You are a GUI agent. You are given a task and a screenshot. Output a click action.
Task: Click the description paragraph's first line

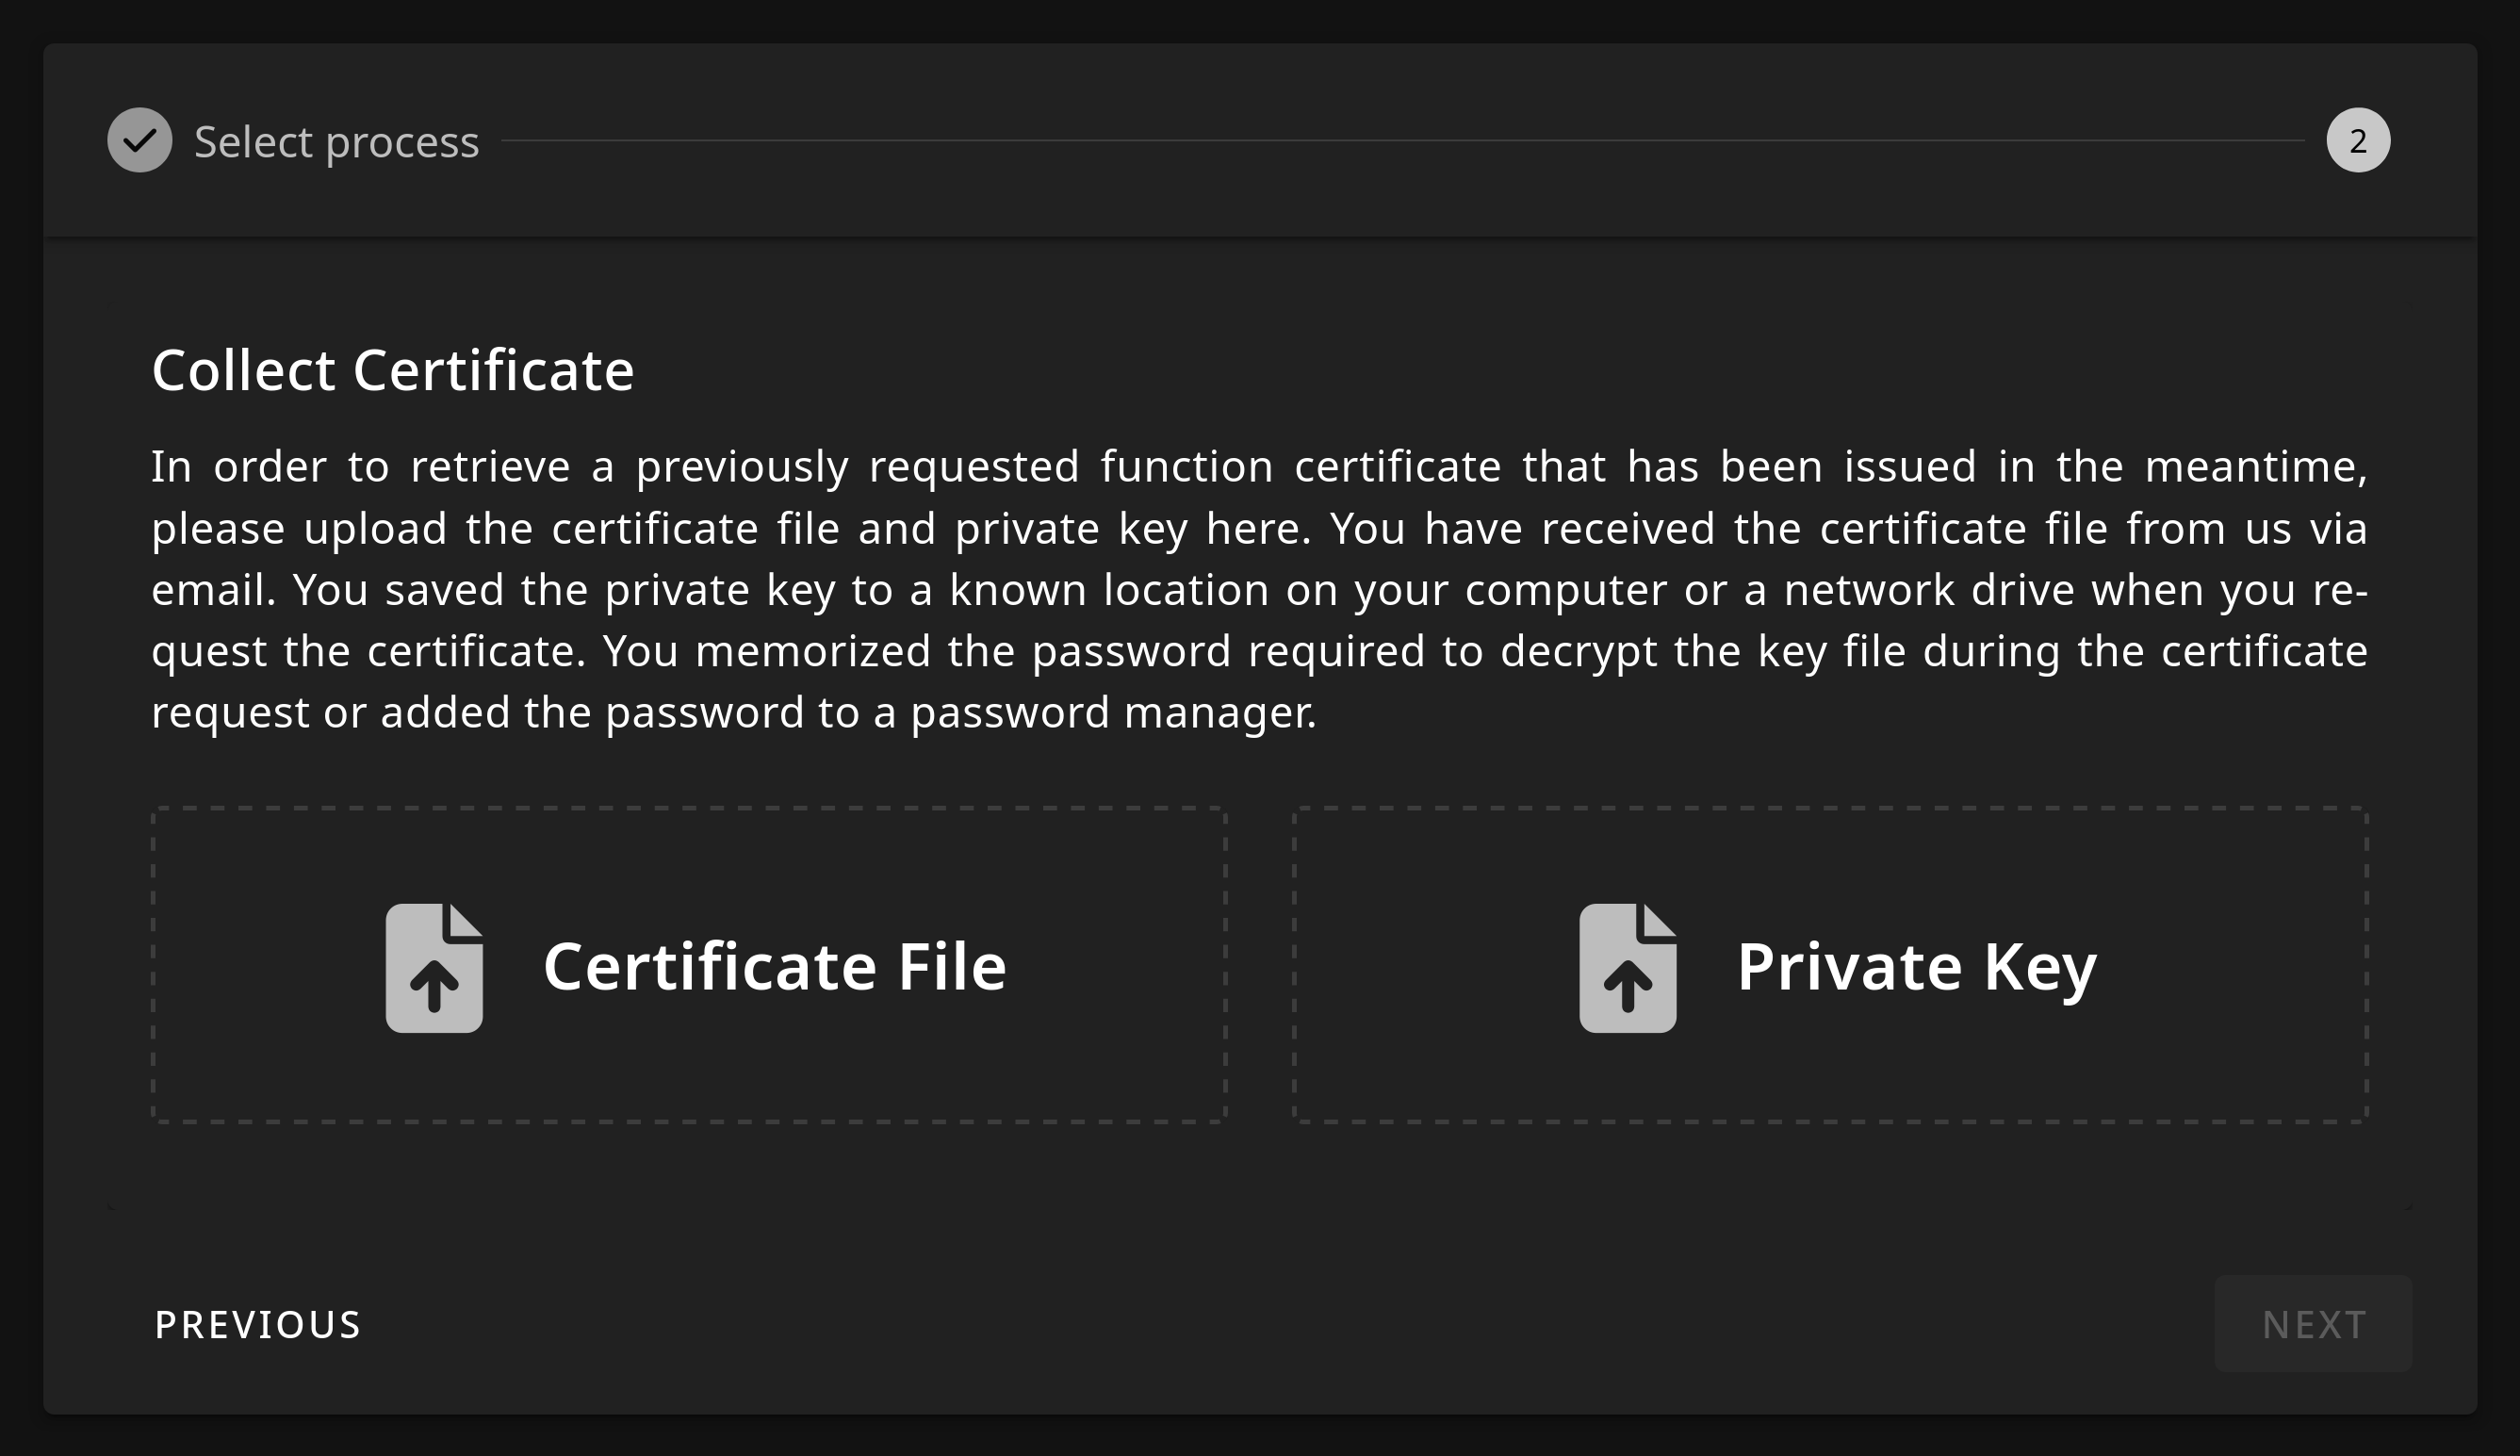1259,467
